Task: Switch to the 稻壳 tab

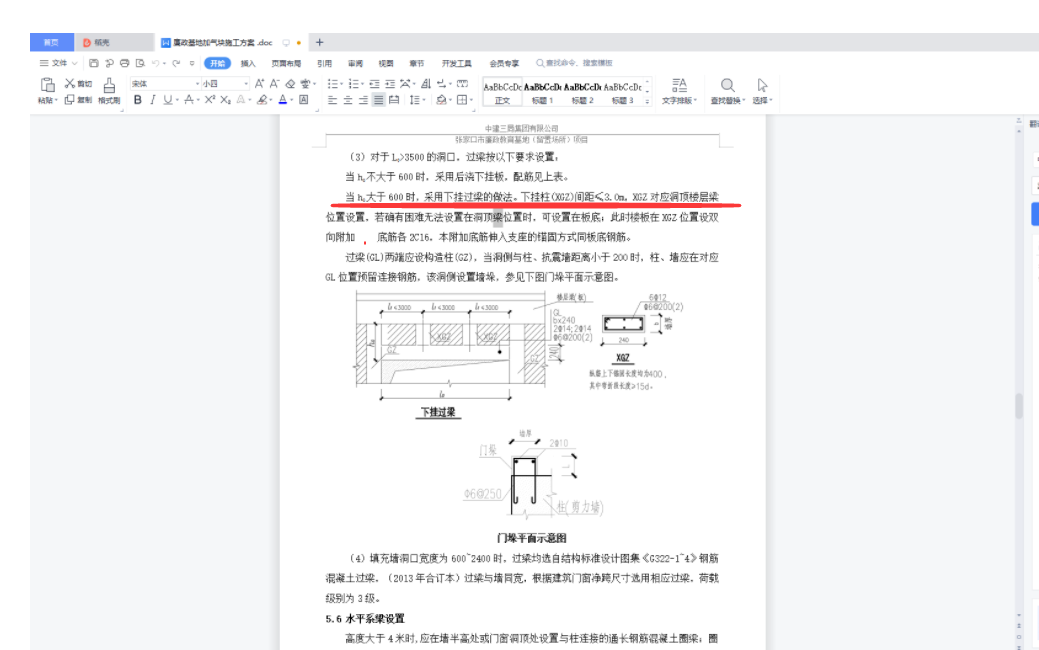Action: click(114, 42)
